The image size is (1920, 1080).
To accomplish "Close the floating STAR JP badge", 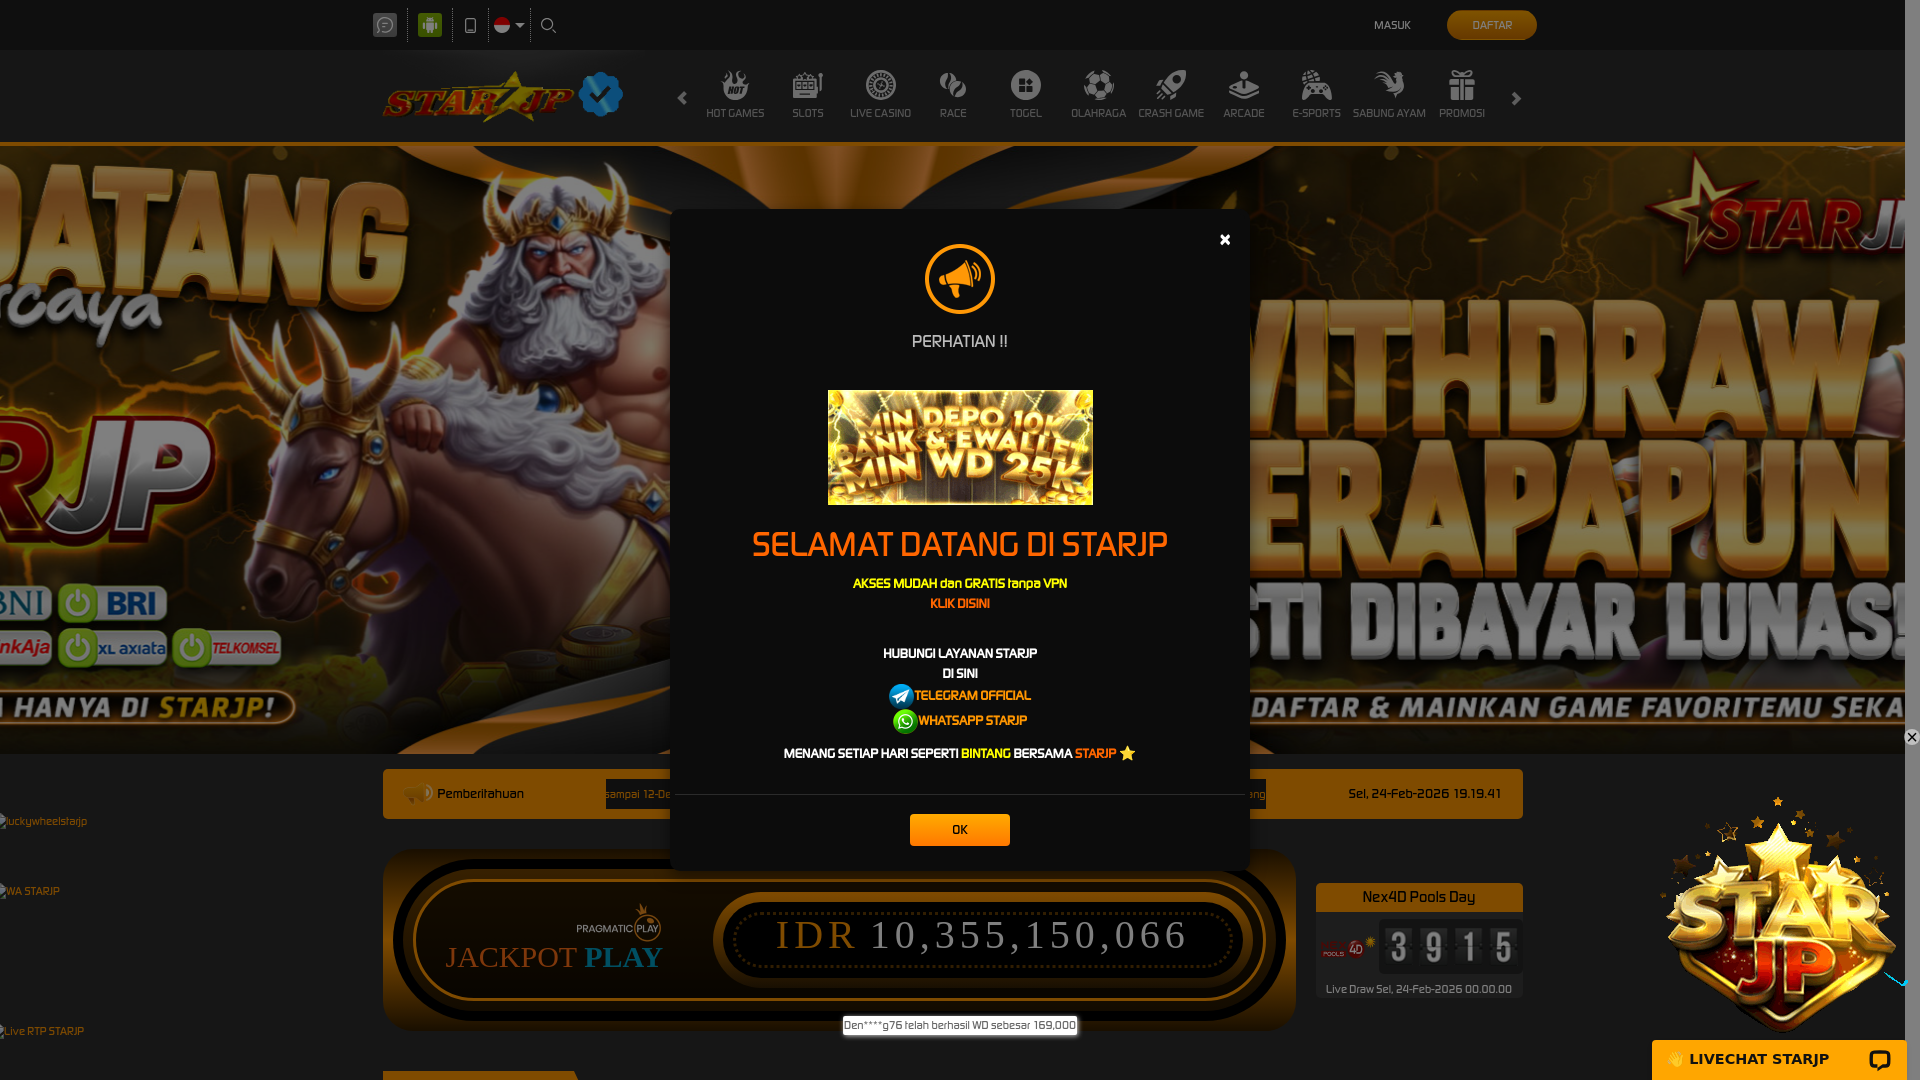I will (1911, 737).
